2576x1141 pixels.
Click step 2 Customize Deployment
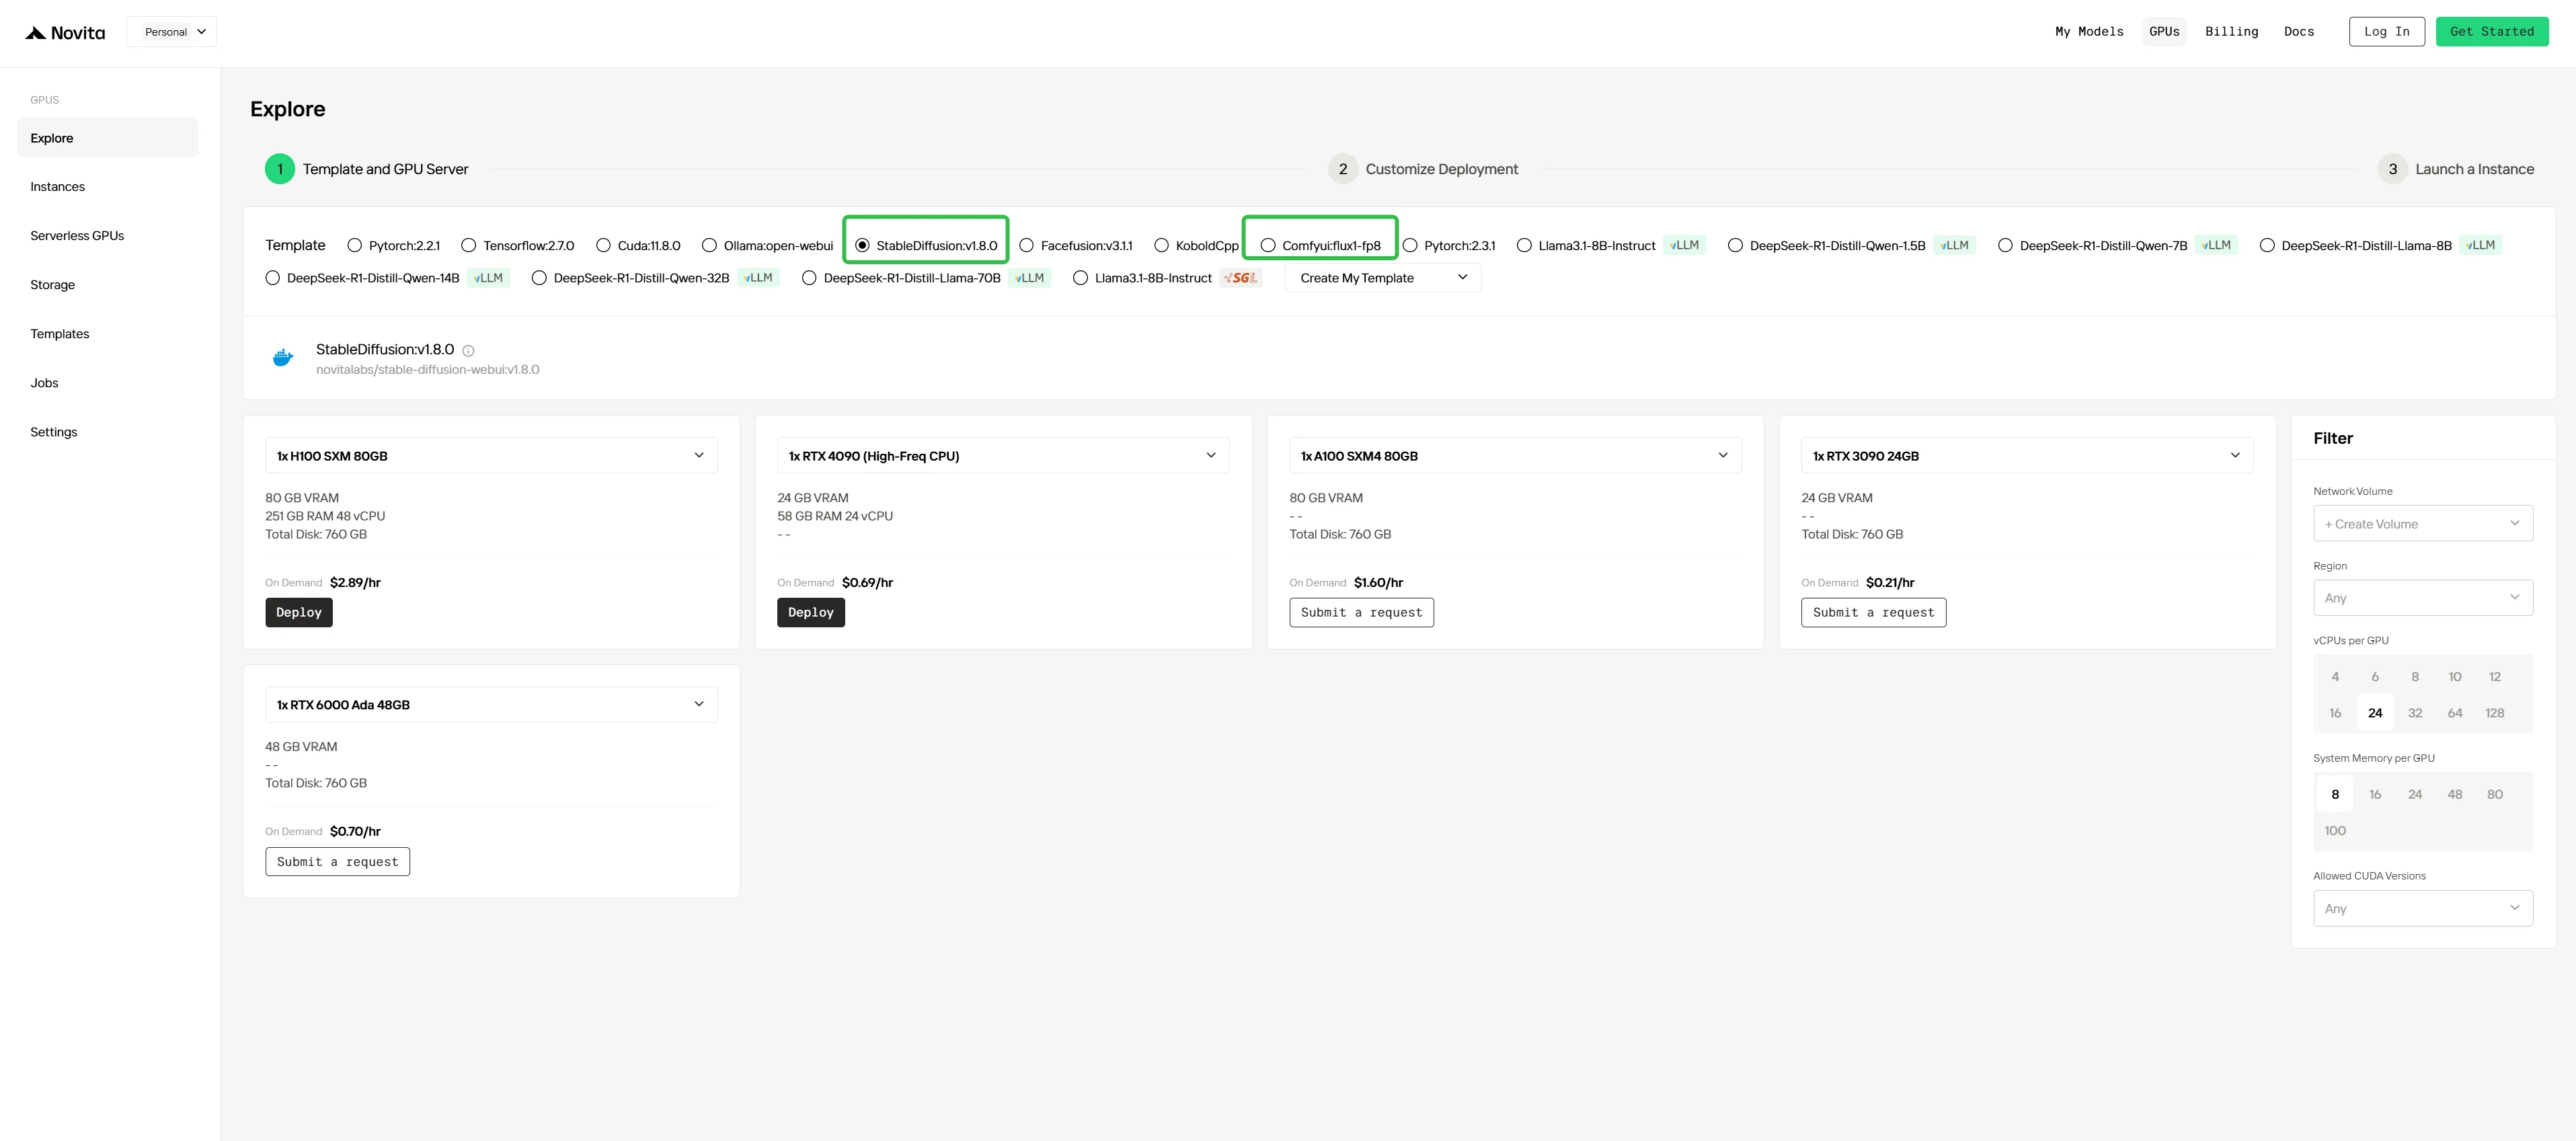1423,169
